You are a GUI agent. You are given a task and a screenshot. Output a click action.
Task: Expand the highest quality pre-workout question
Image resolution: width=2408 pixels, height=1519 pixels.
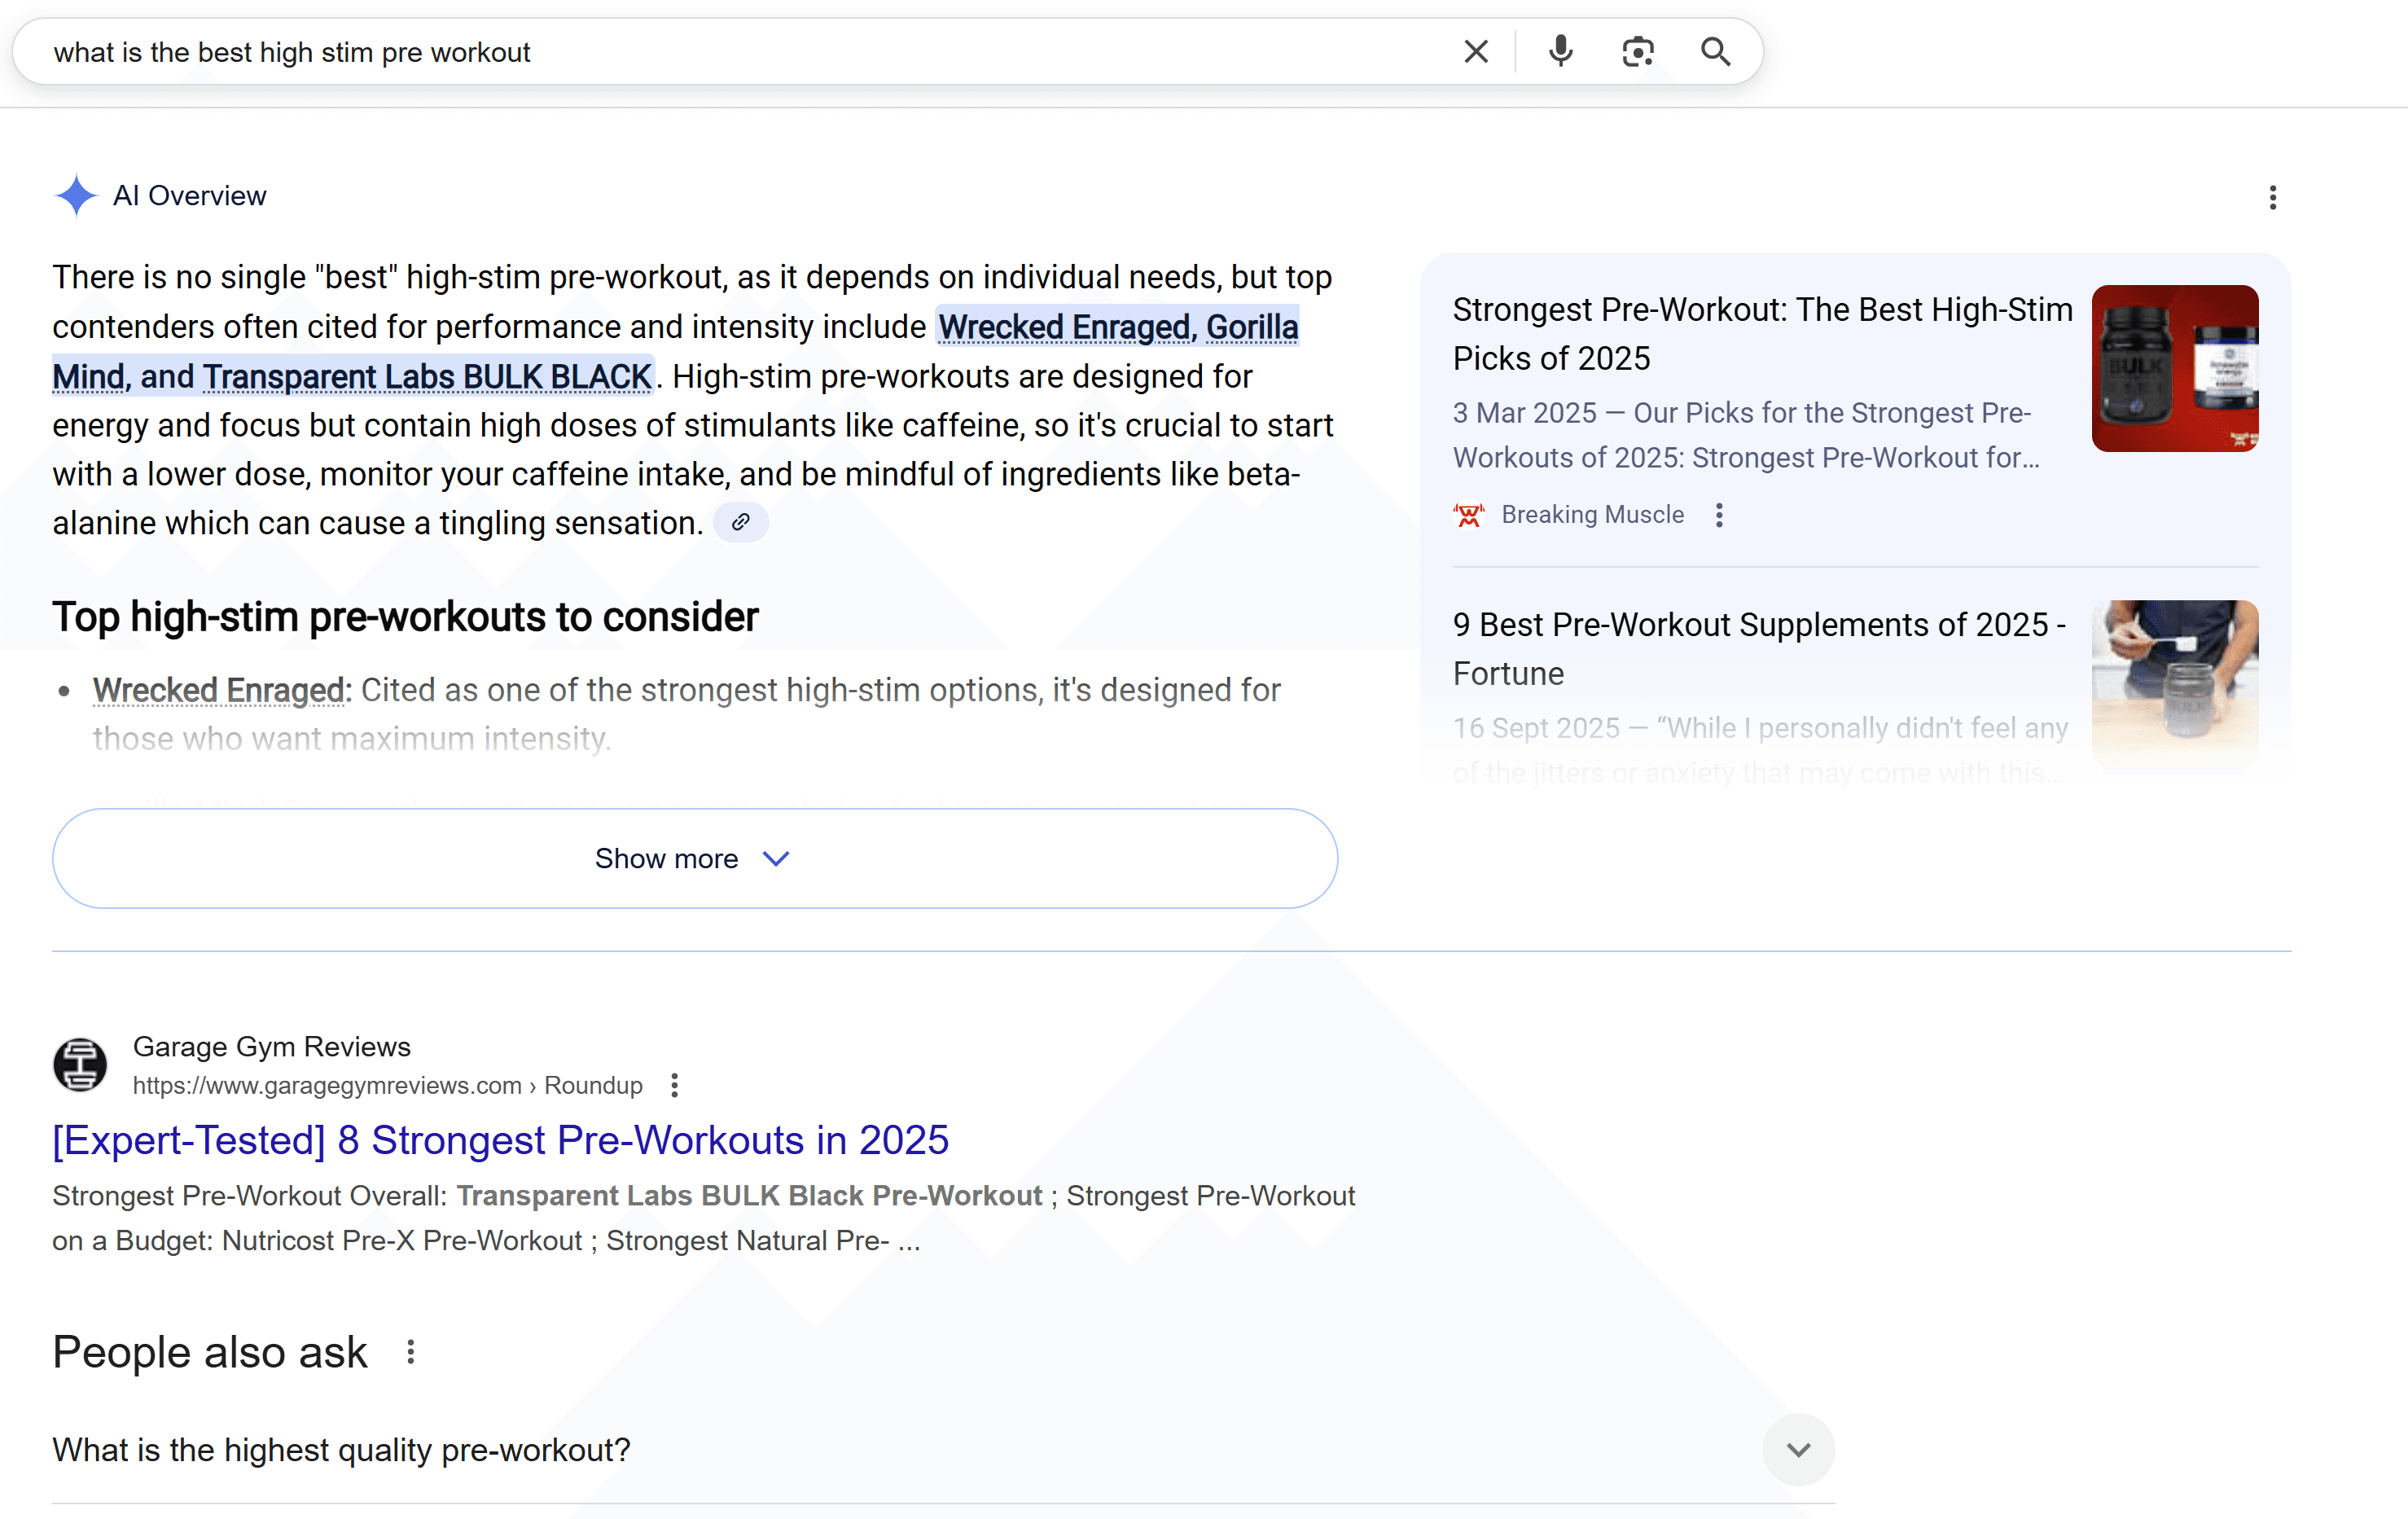[x=1798, y=1449]
